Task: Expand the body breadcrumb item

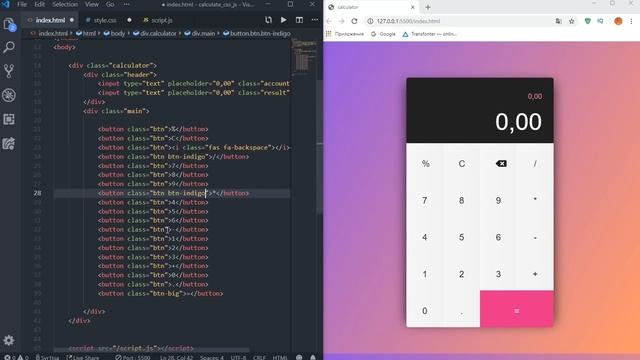Action: [x=114, y=33]
